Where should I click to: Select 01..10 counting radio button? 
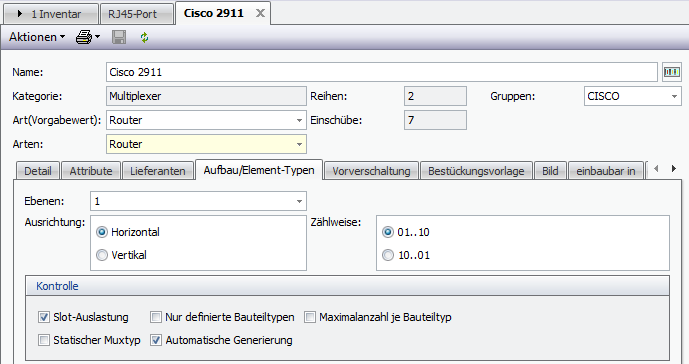click(x=388, y=232)
